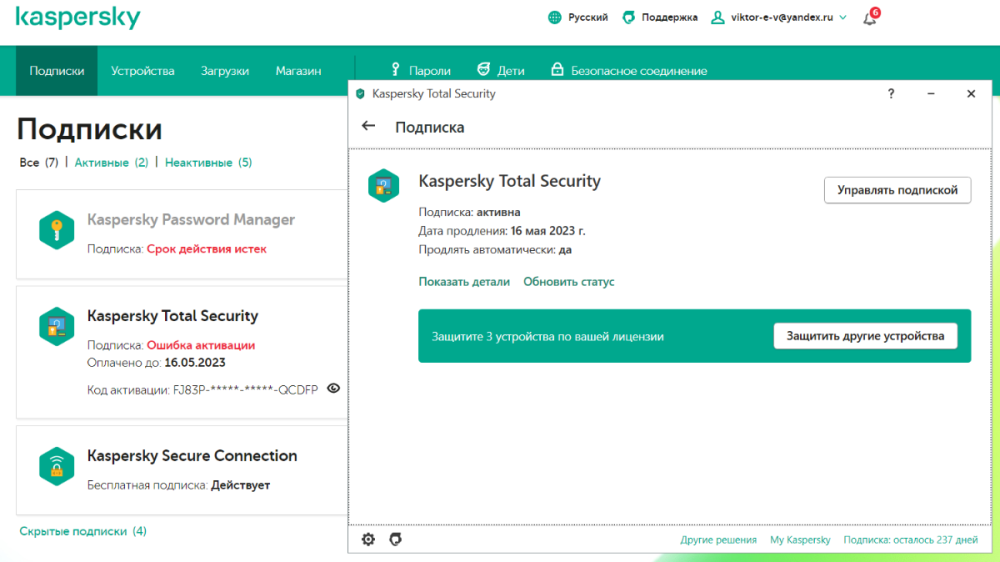Click Защитить другие устройства button
This screenshot has height=562, width=1000.
pos(865,336)
